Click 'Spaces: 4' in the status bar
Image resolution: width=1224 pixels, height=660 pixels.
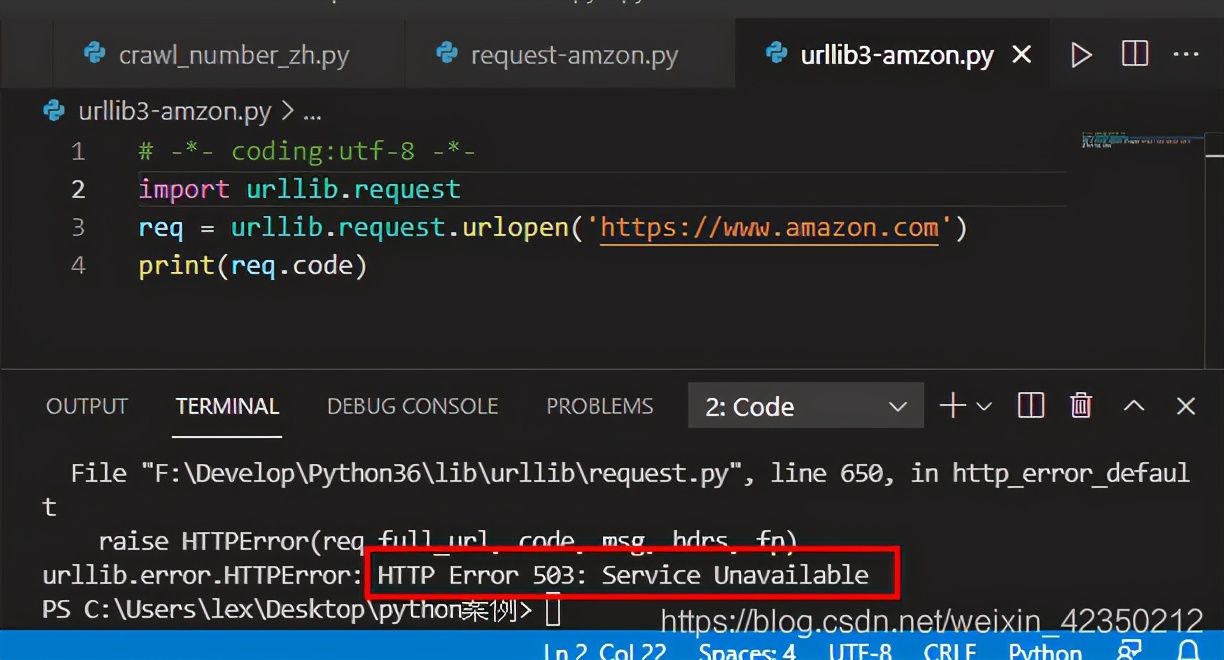tap(745, 651)
